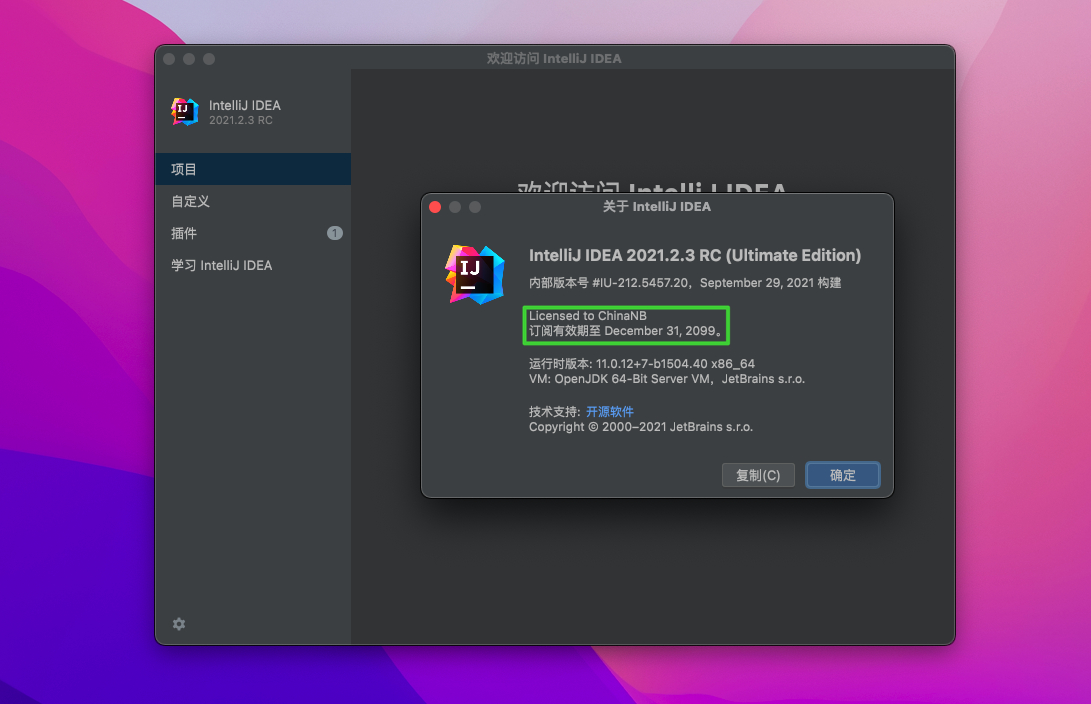The width and height of the screenshot is (1091, 704).
Task: Select 项目 tab in sidebar
Action: (x=253, y=169)
